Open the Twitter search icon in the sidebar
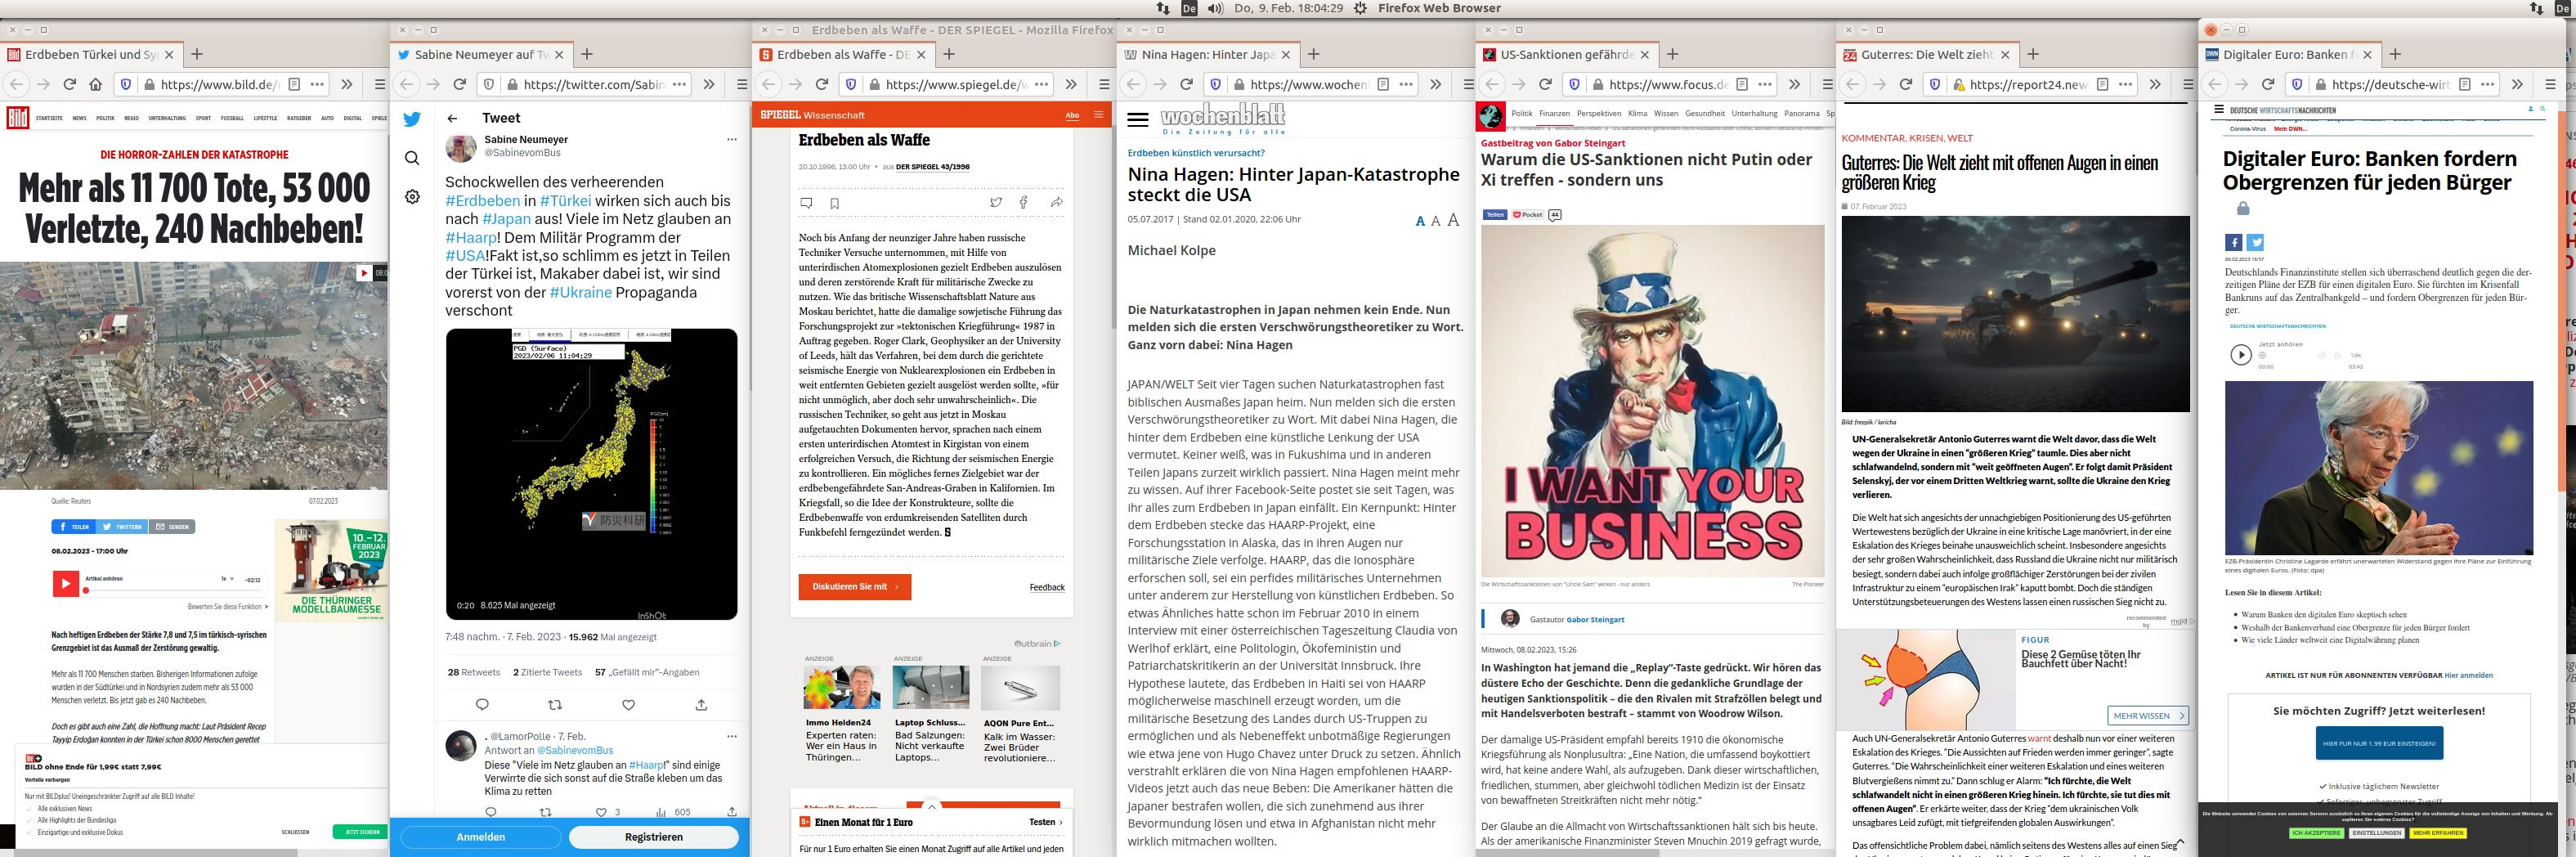The height and width of the screenshot is (857, 2576). tap(412, 158)
